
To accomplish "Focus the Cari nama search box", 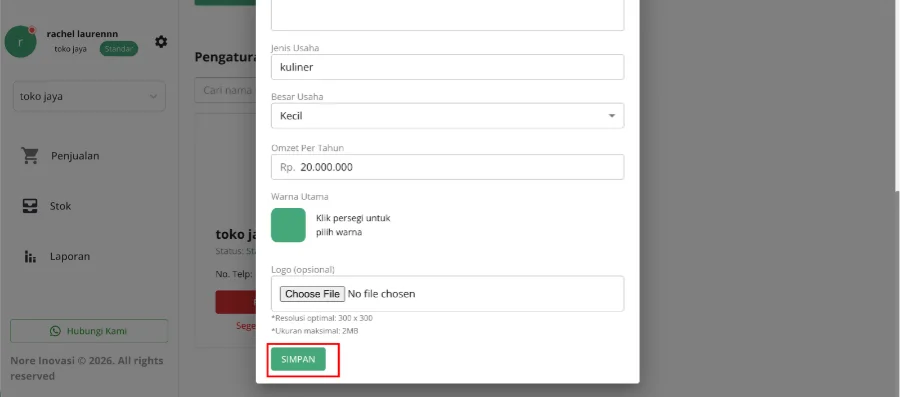I will (225, 90).
